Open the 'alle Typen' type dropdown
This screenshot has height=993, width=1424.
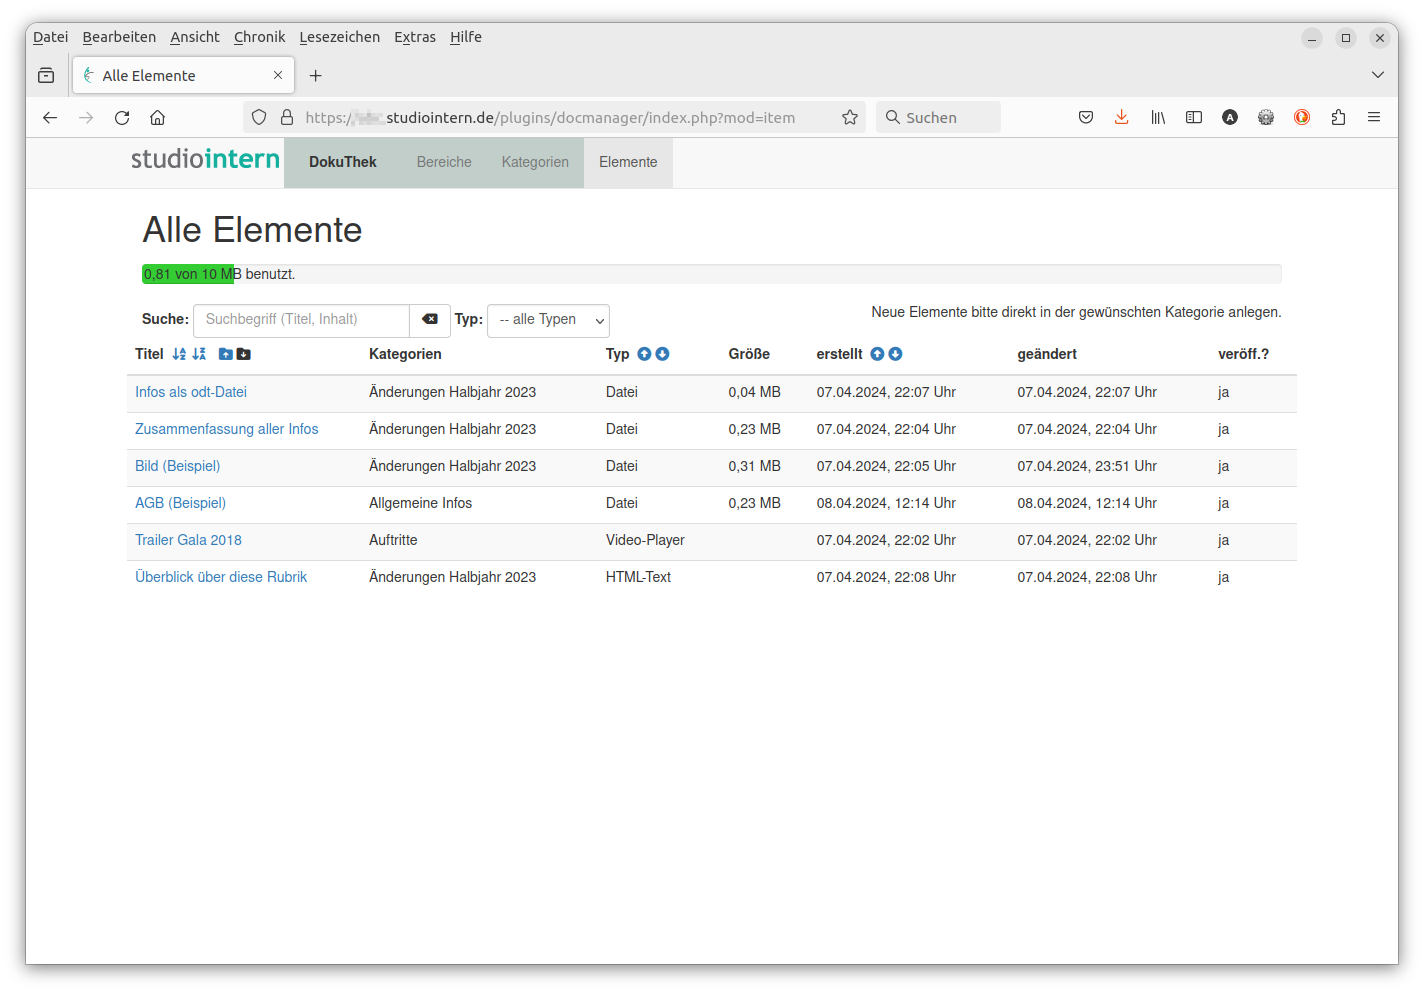pos(548,320)
